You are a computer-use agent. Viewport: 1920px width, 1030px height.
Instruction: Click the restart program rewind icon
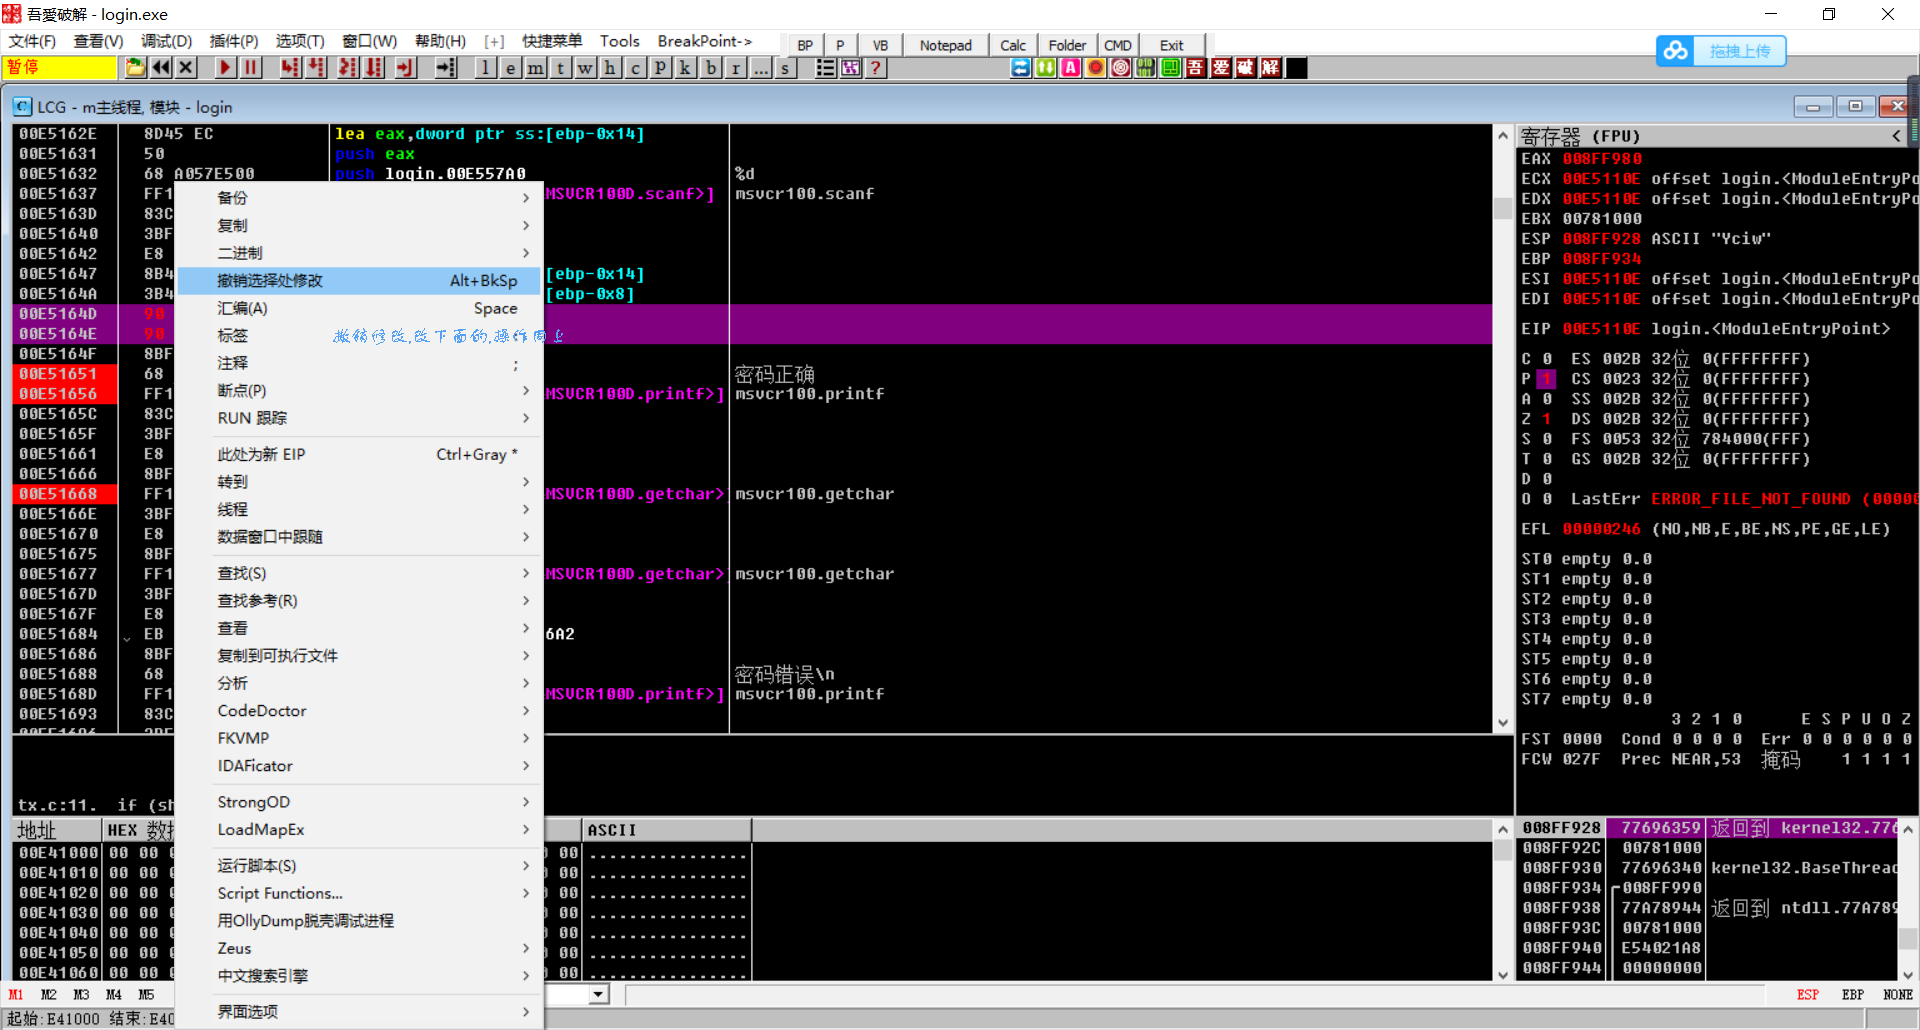pyautogui.click(x=161, y=67)
